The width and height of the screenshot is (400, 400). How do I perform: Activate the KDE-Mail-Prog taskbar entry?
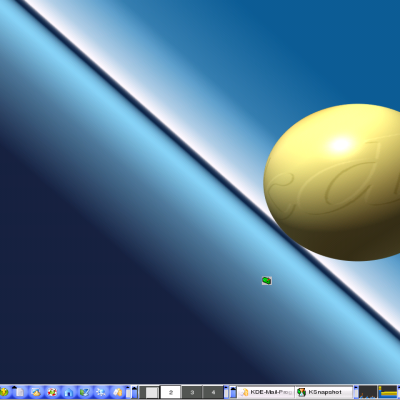(266, 392)
